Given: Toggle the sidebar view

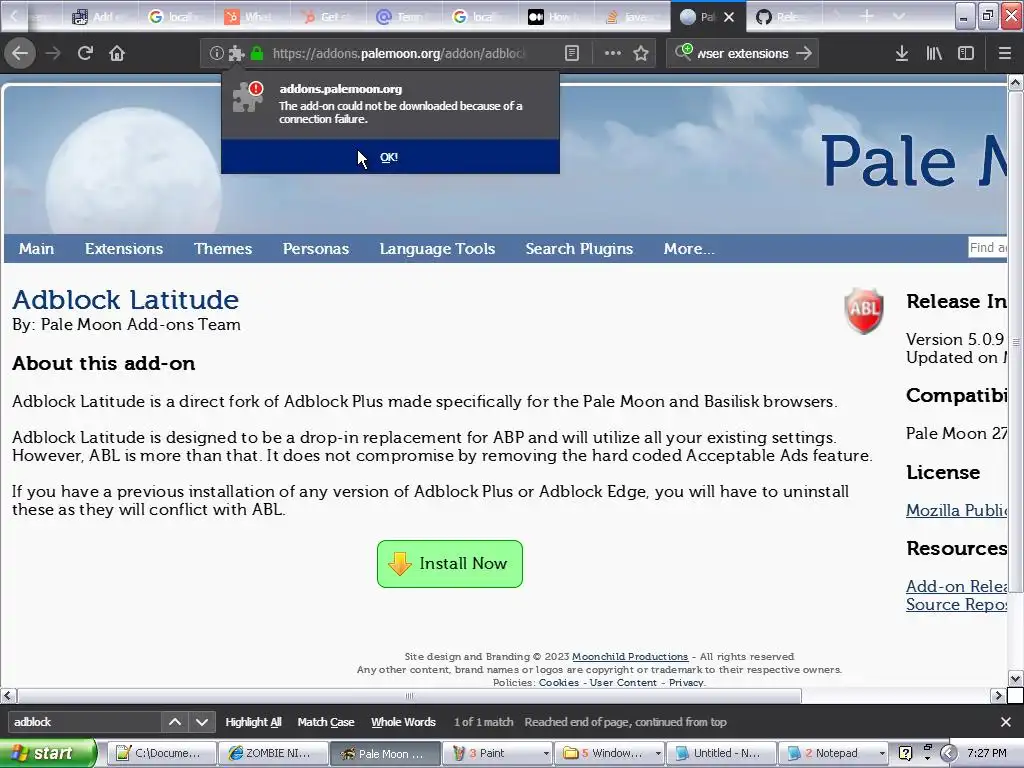Looking at the screenshot, I should click(x=966, y=54).
